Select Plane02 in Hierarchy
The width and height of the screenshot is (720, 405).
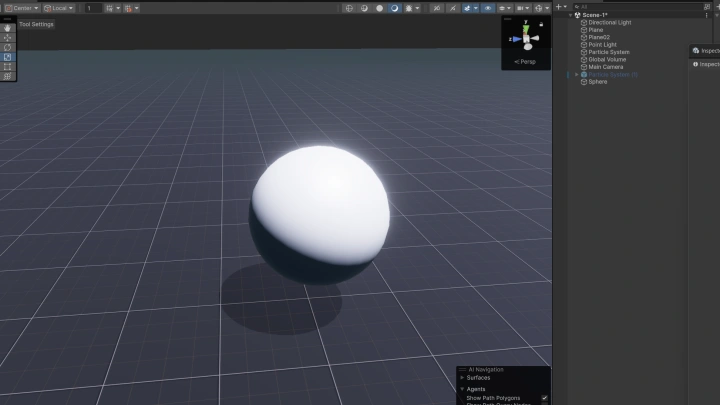pyautogui.click(x=599, y=37)
